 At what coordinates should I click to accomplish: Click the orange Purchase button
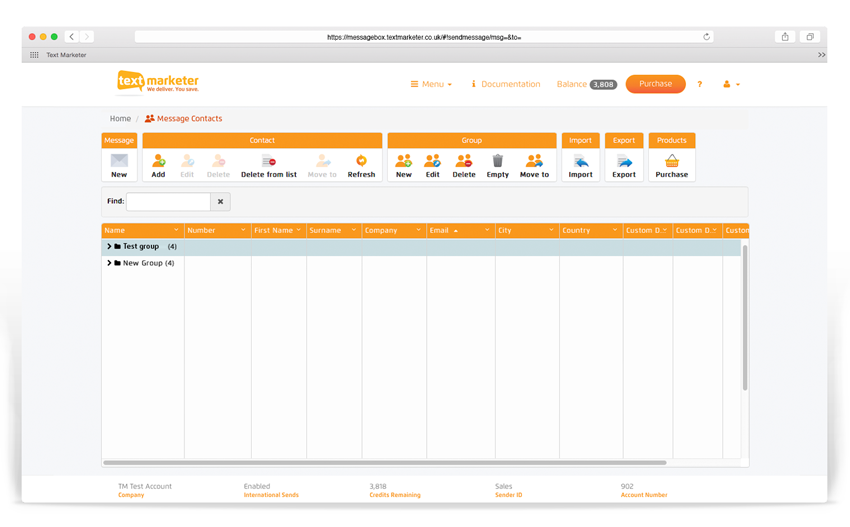pyautogui.click(x=655, y=84)
